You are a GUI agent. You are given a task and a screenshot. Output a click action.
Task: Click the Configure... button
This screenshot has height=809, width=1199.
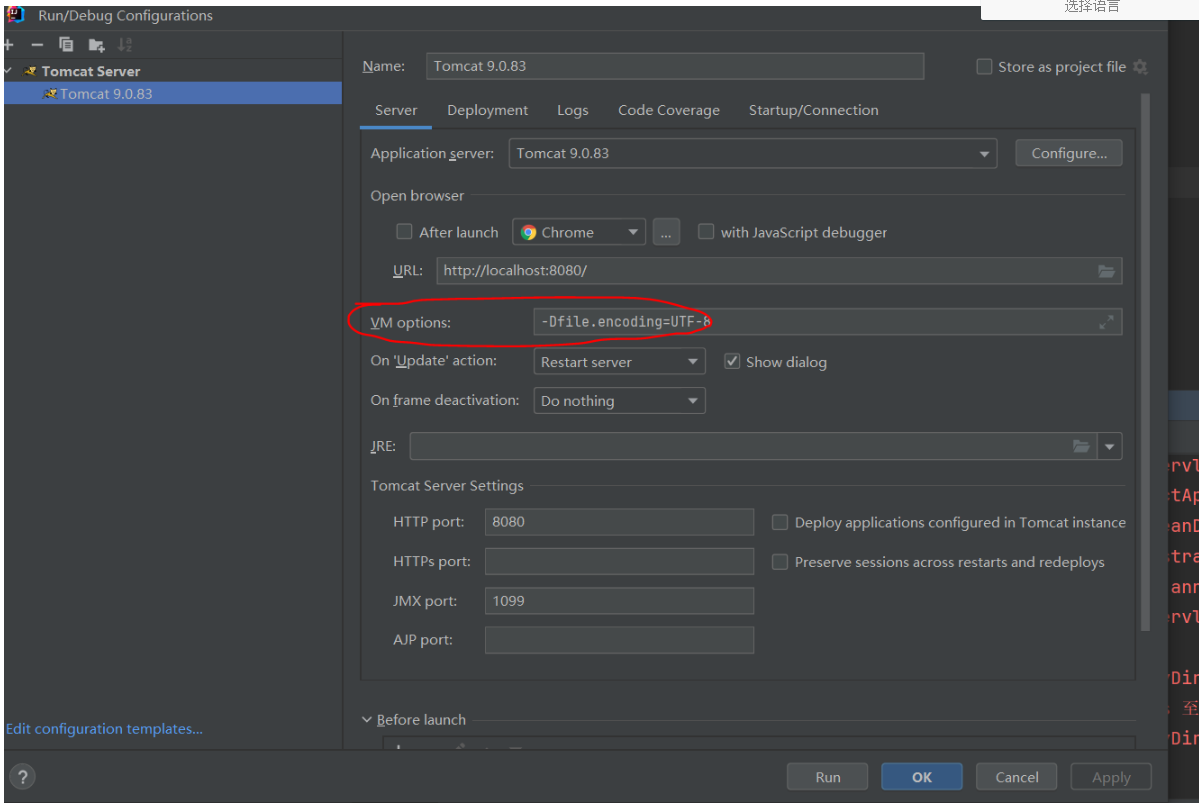pos(1069,153)
